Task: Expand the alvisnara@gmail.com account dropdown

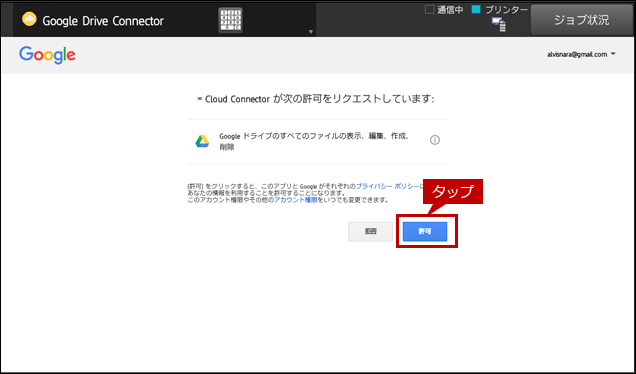Action: point(581,54)
